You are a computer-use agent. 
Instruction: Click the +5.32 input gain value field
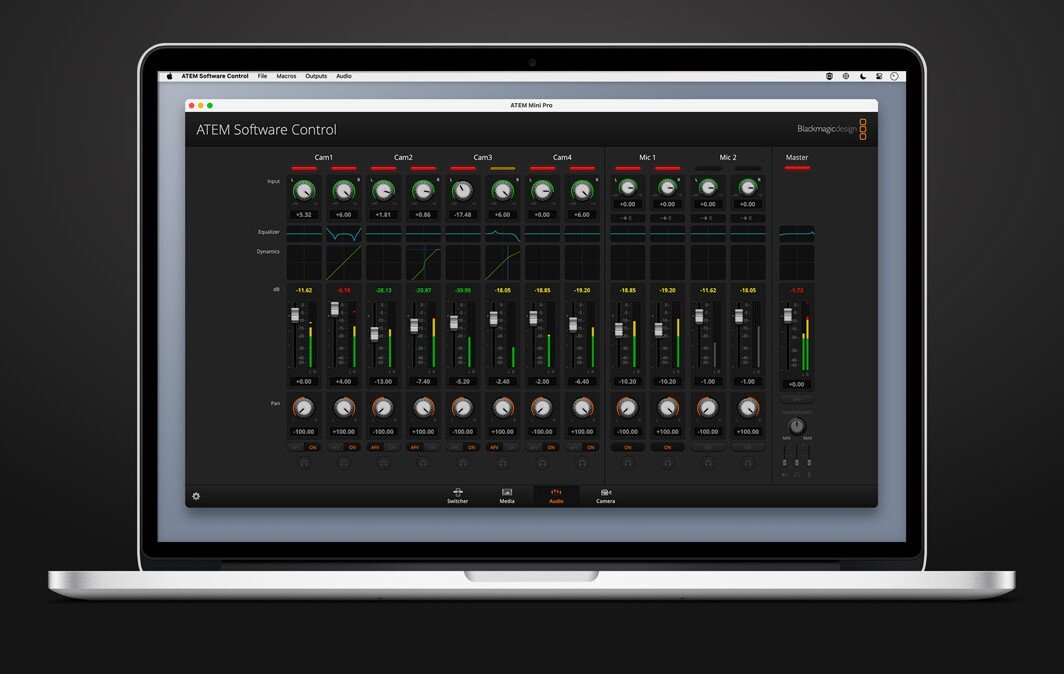[x=304, y=215]
